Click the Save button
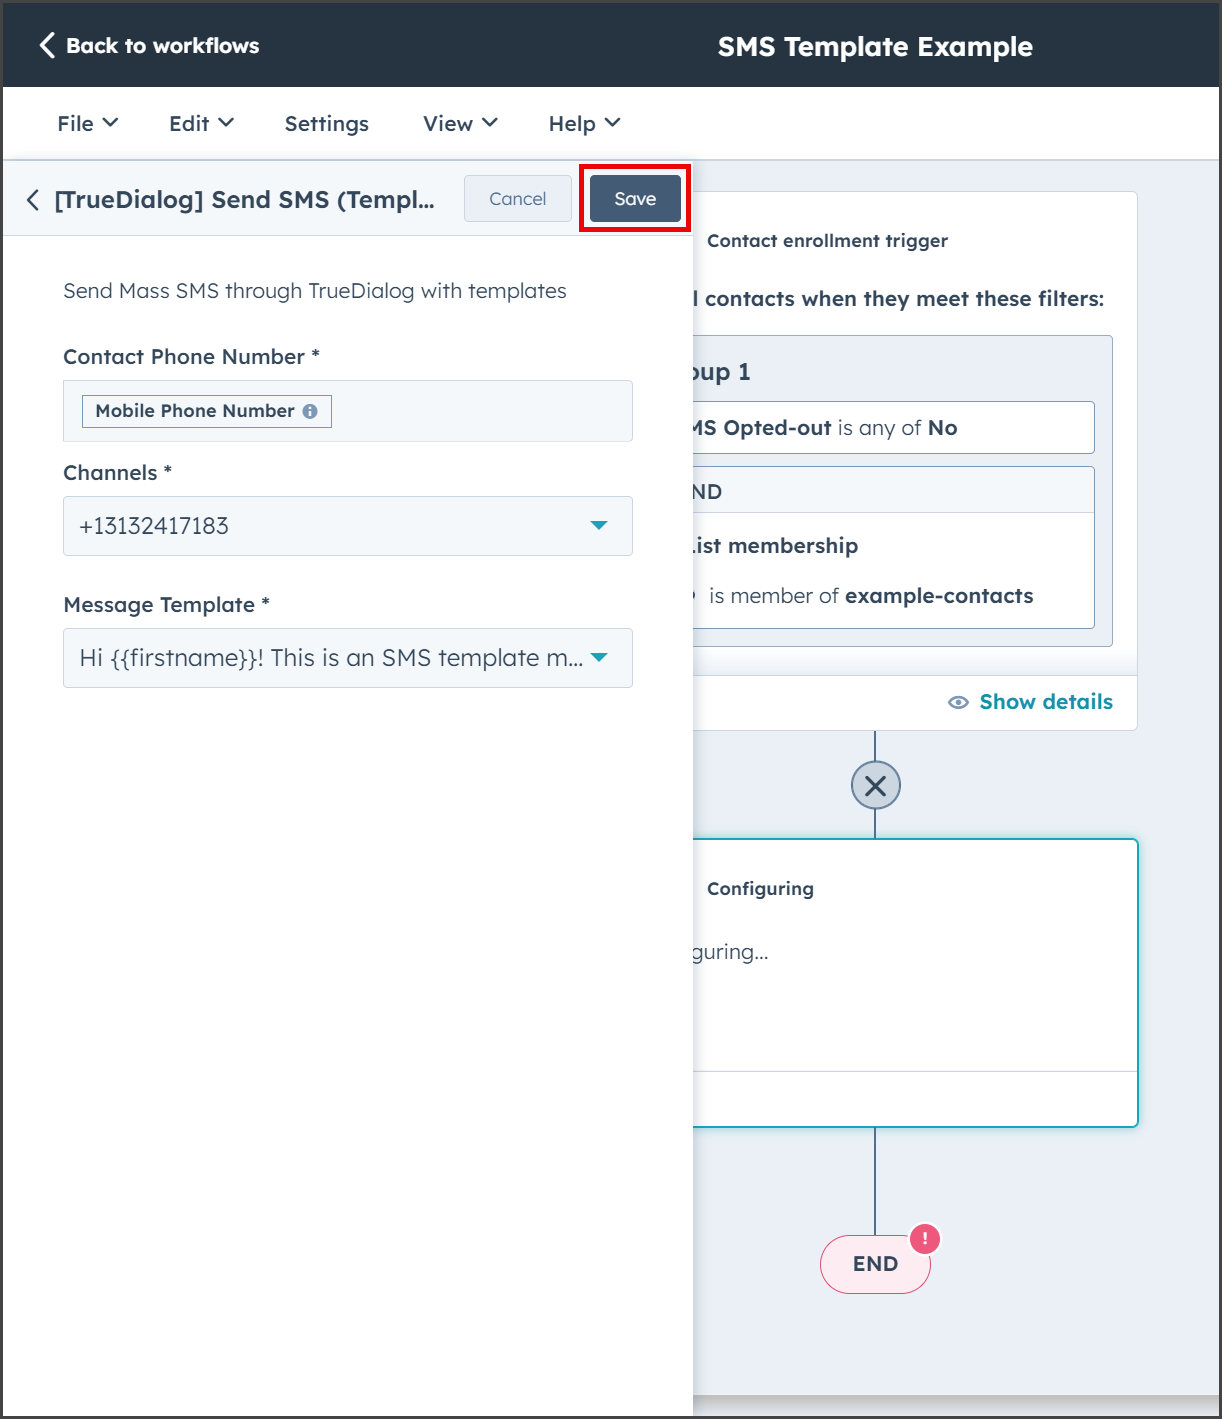The height and width of the screenshot is (1419, 1222). click(635, 199)
